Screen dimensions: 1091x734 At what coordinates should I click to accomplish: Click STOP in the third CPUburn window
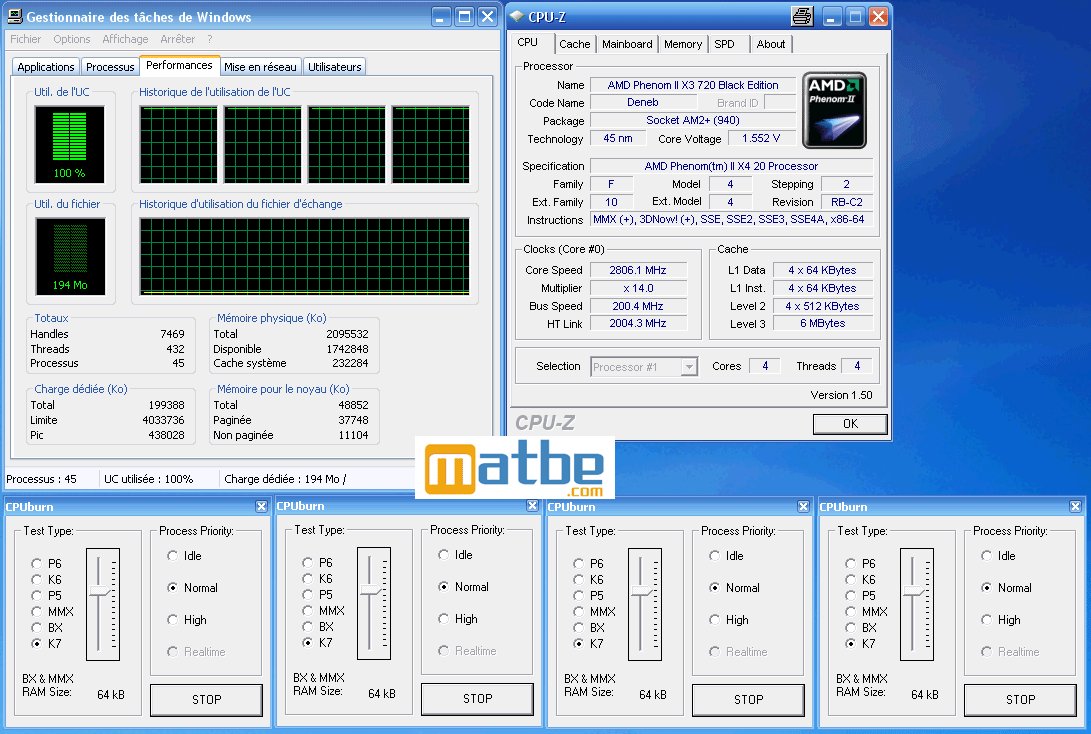coord(749,700)
